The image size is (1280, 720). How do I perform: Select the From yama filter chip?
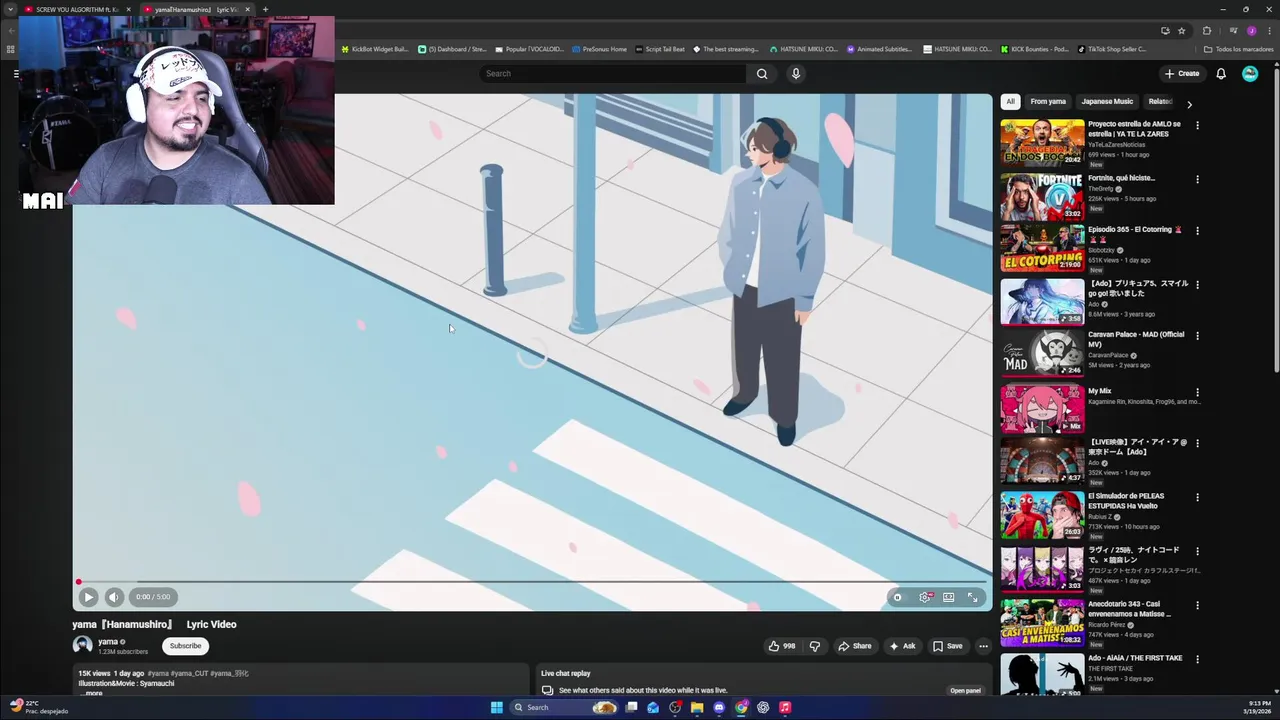point(1048,101)
